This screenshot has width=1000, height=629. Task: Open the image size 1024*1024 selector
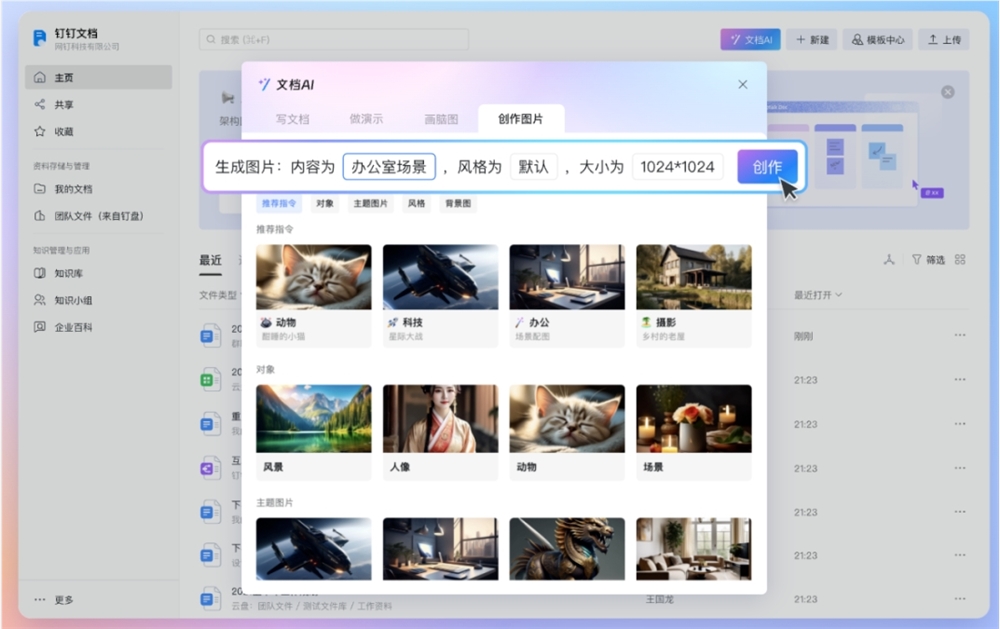676,166
